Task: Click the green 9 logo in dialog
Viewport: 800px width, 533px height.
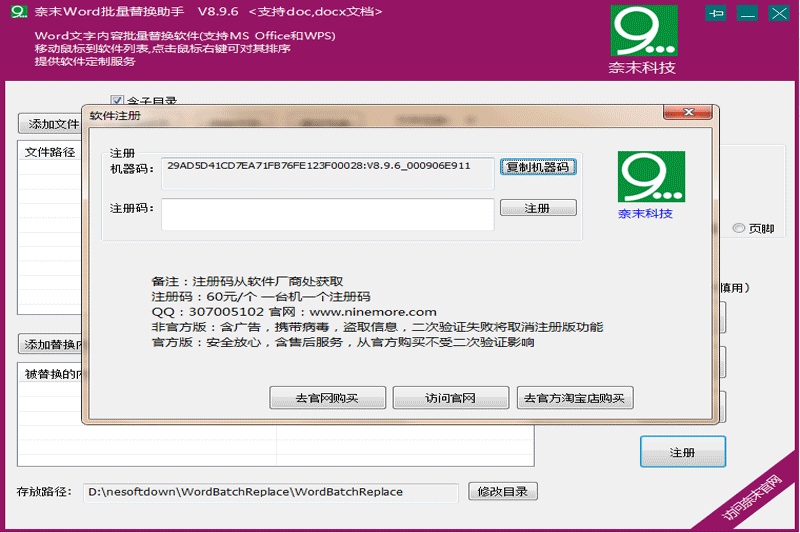Action: pyautogui.click(x=651, y=176)
